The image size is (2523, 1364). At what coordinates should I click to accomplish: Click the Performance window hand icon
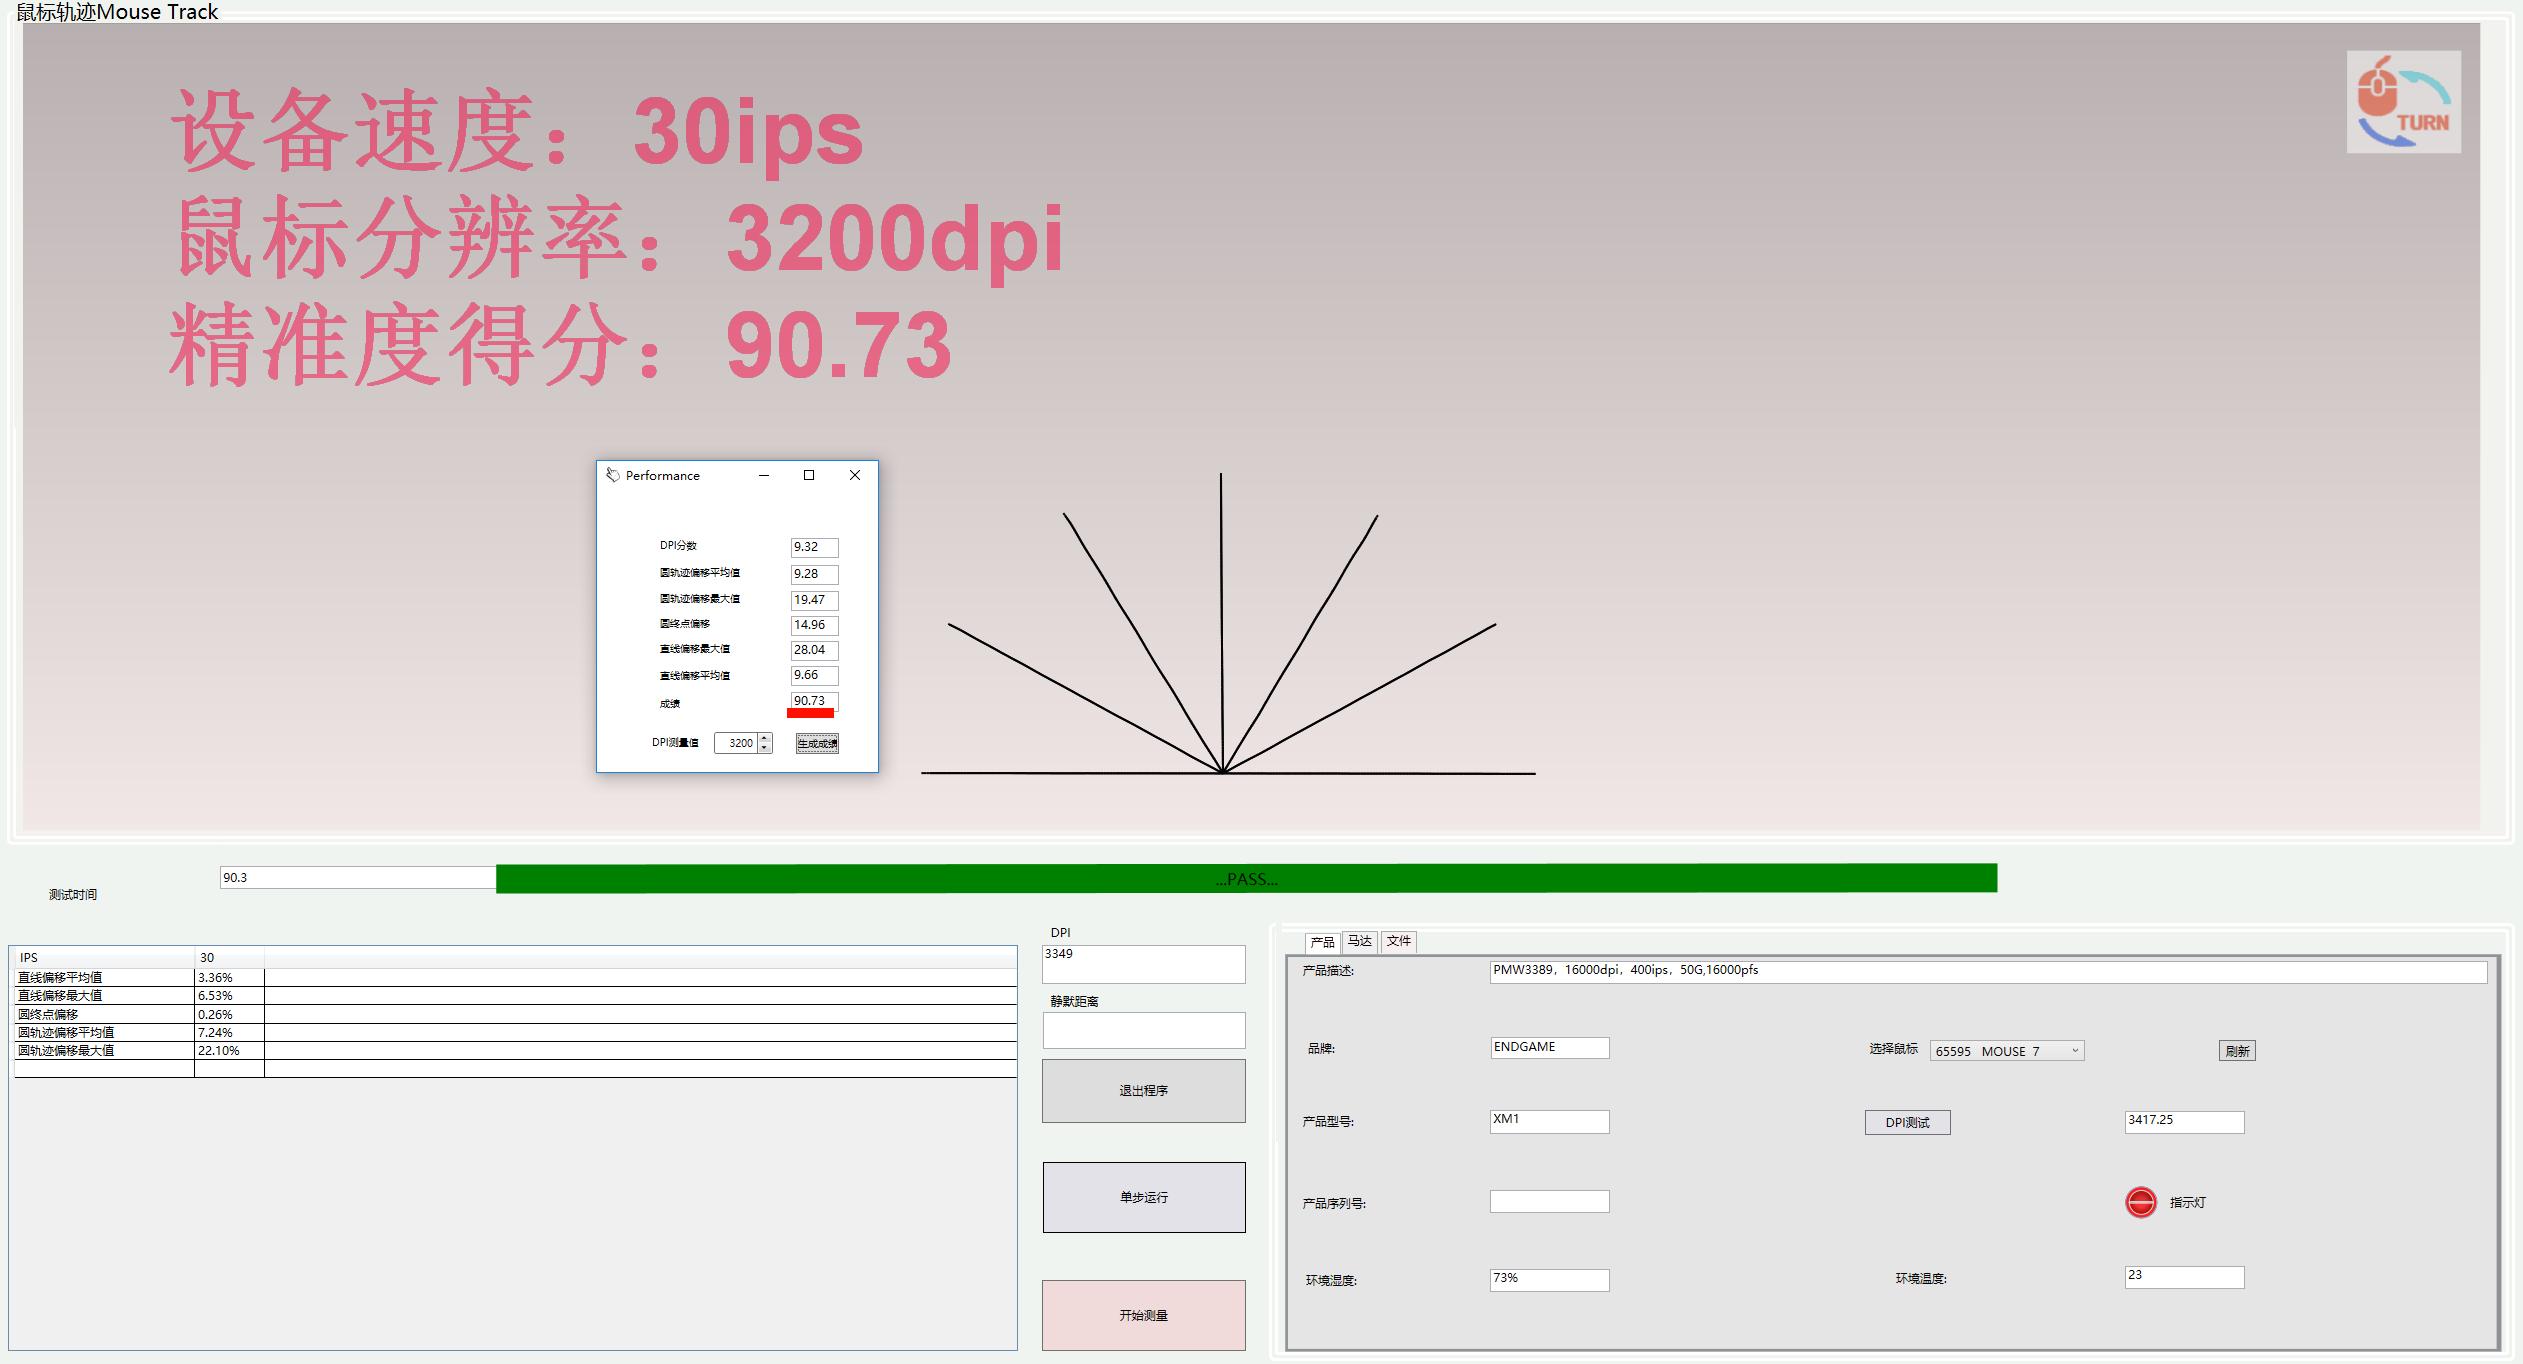[612, 475]
